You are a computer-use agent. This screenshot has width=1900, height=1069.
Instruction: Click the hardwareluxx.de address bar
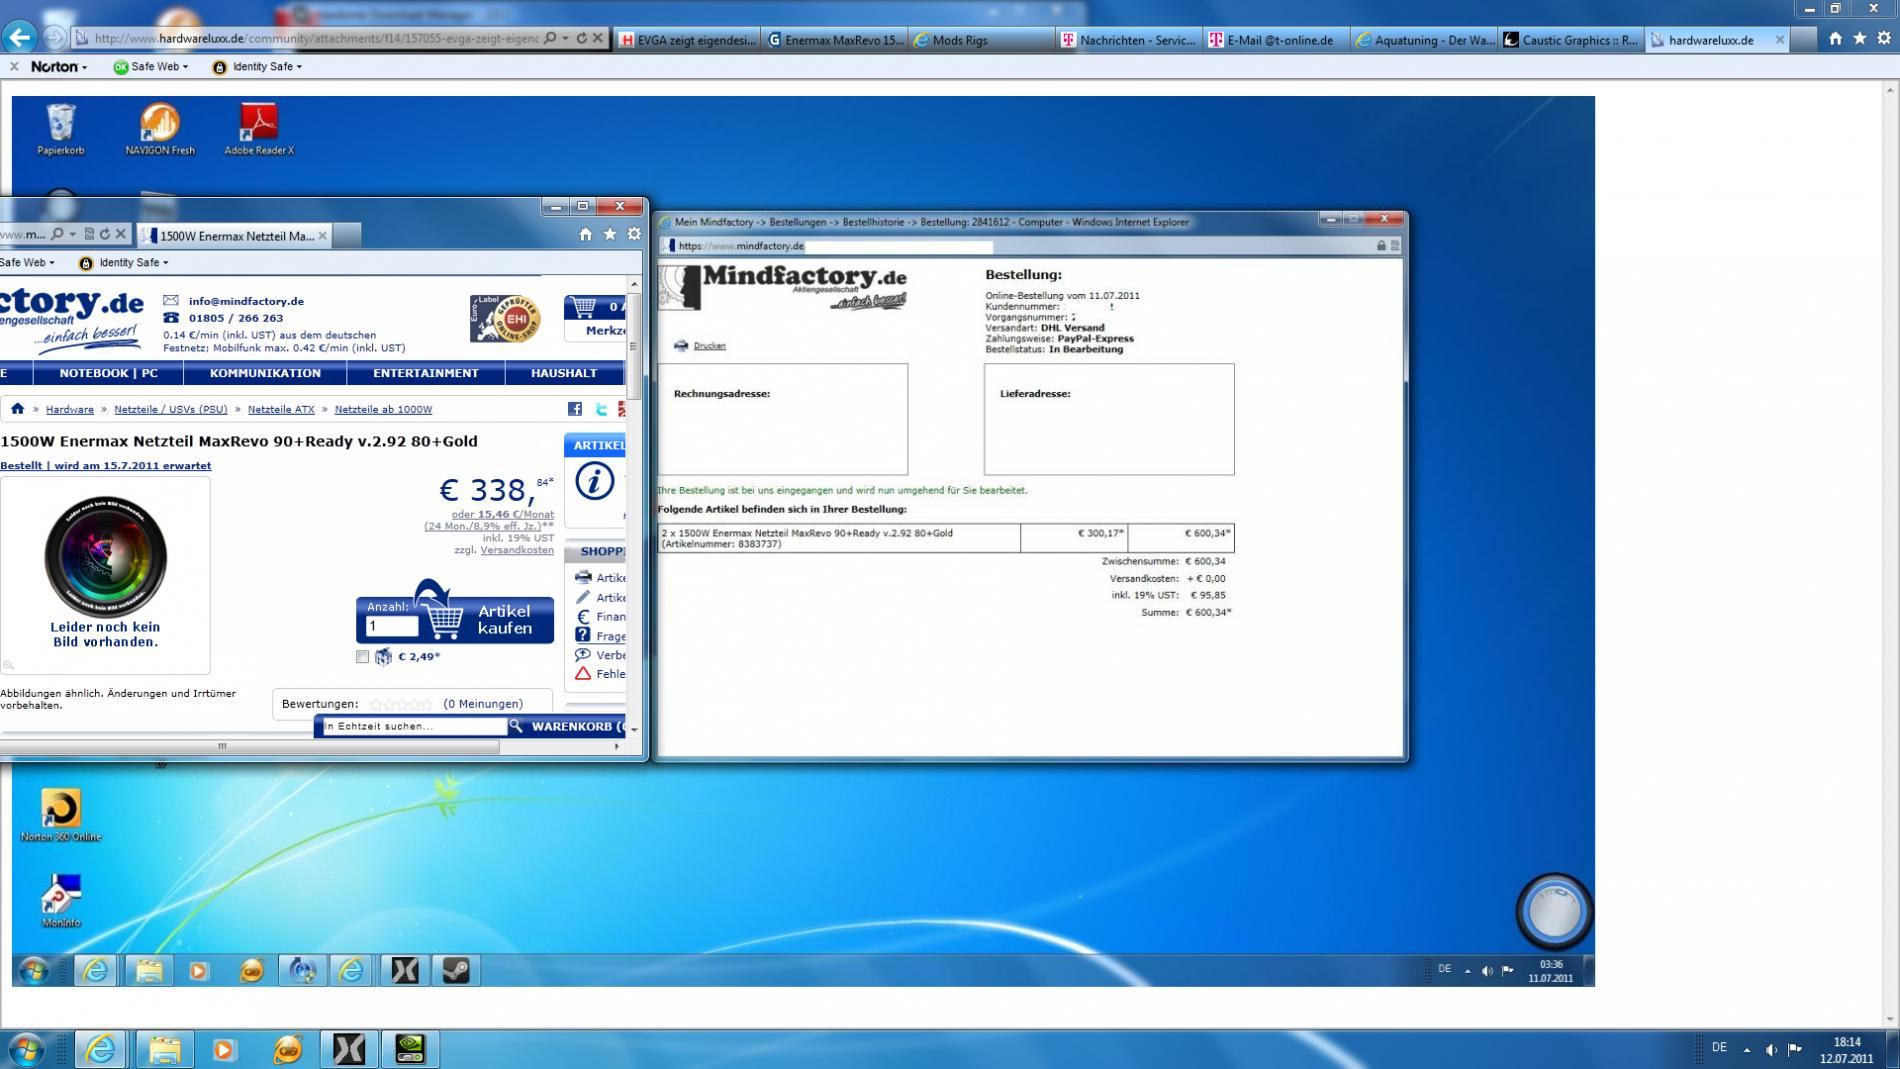[x=315, y=38]
